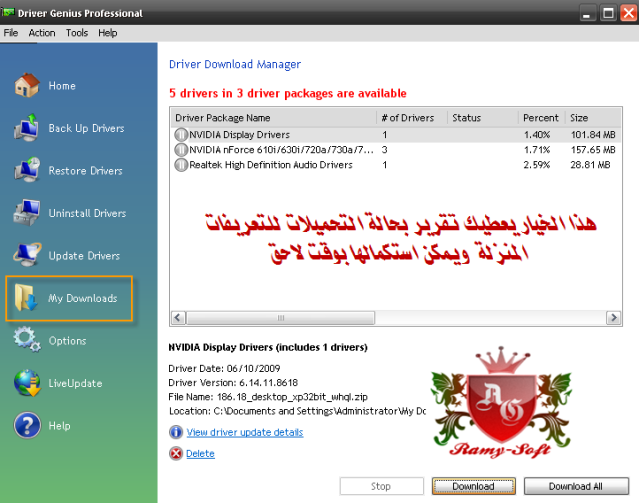The image size is (639, 503).
Task: Click the Back Up Drivers icon
Action: point(27,128)
